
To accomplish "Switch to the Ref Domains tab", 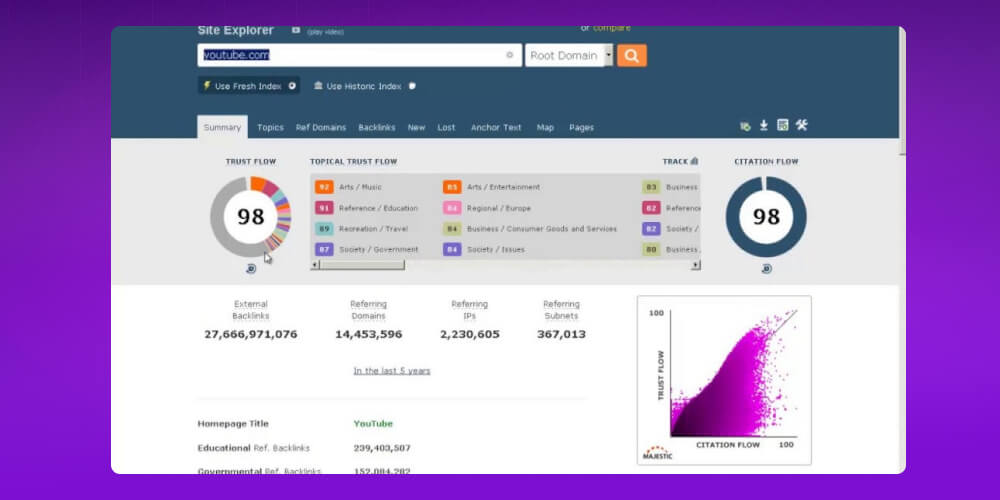I will [x=321, y=128].
